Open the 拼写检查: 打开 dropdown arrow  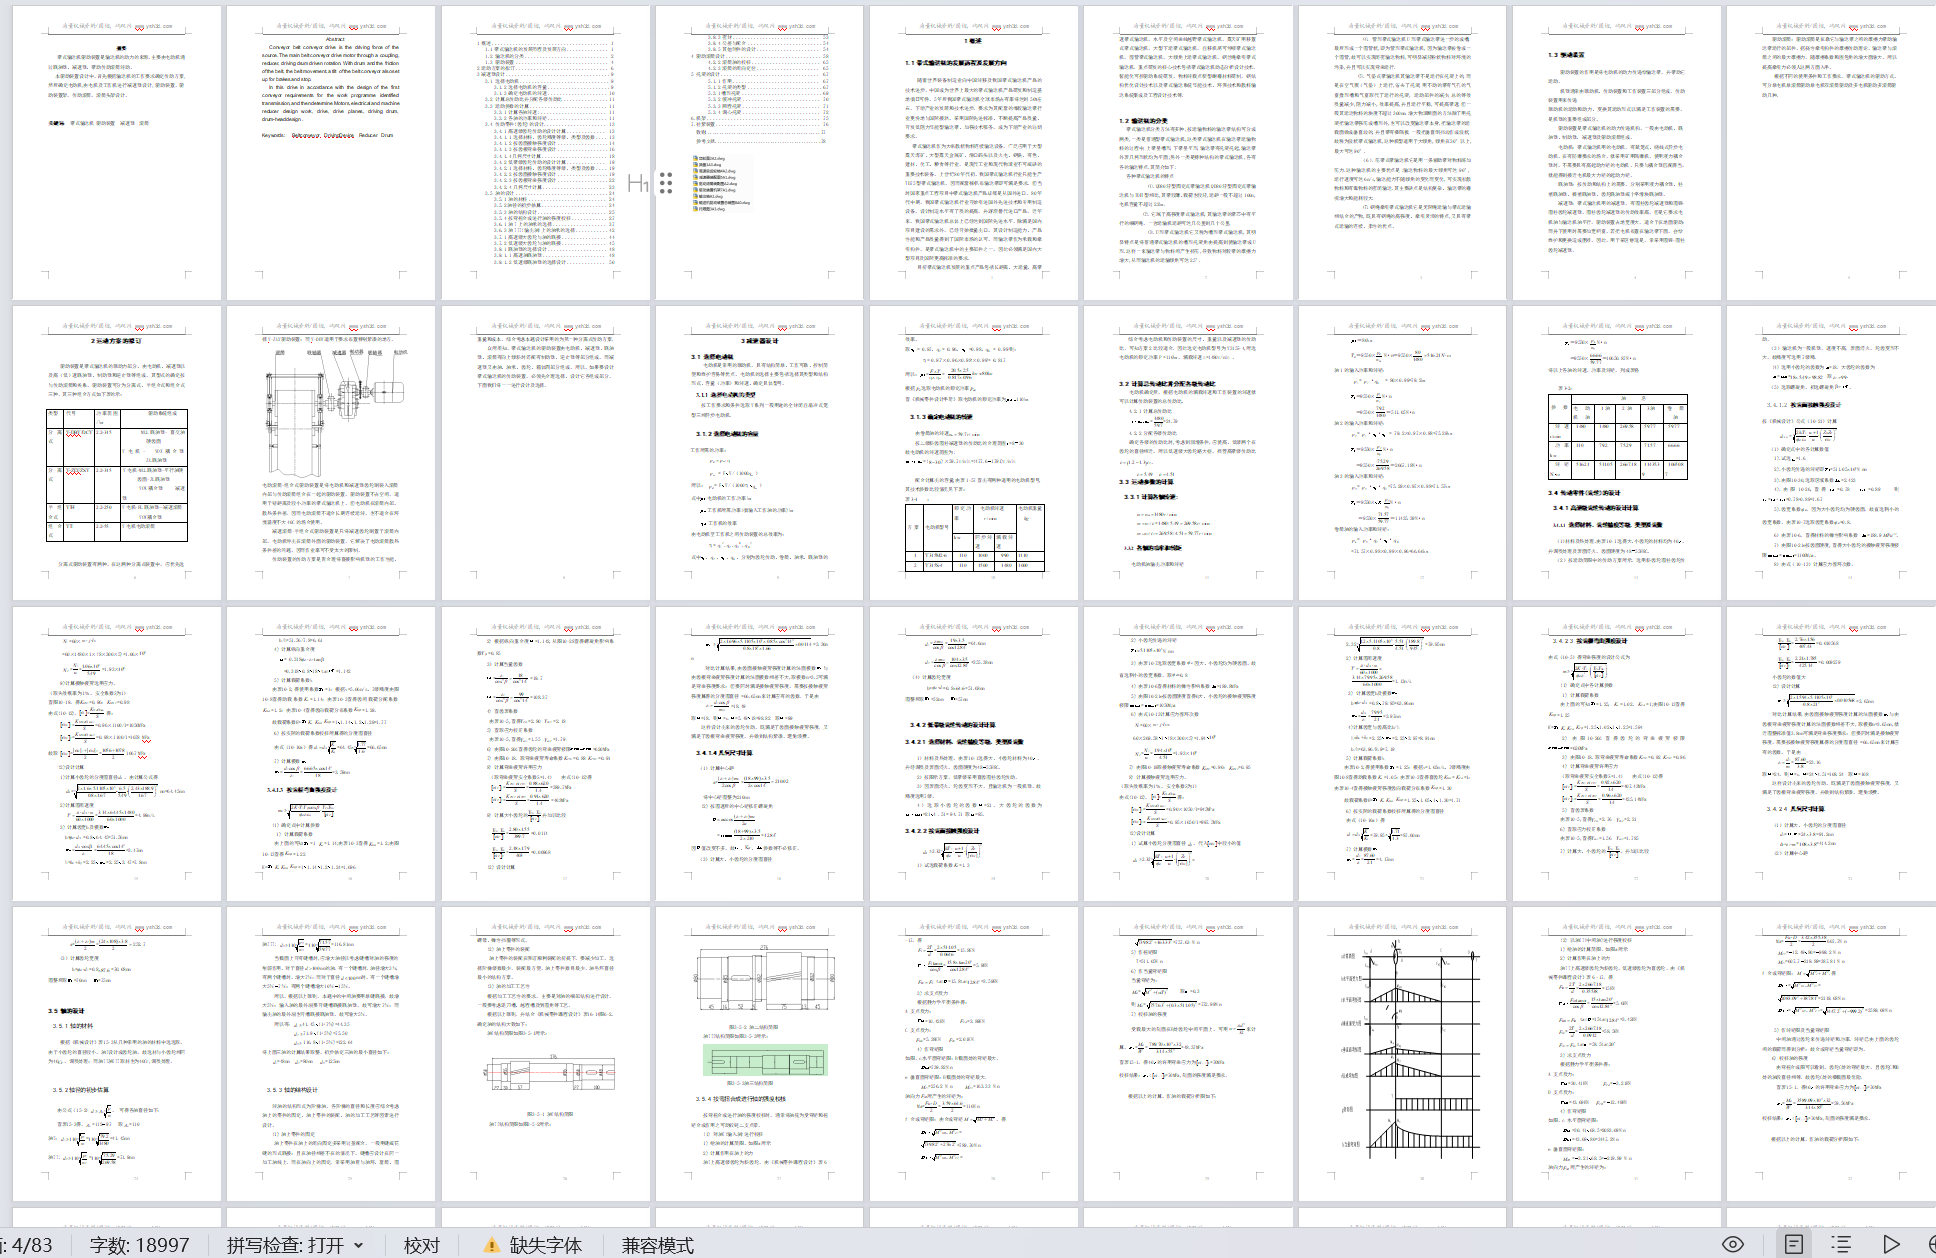[x=358, y=1245]
